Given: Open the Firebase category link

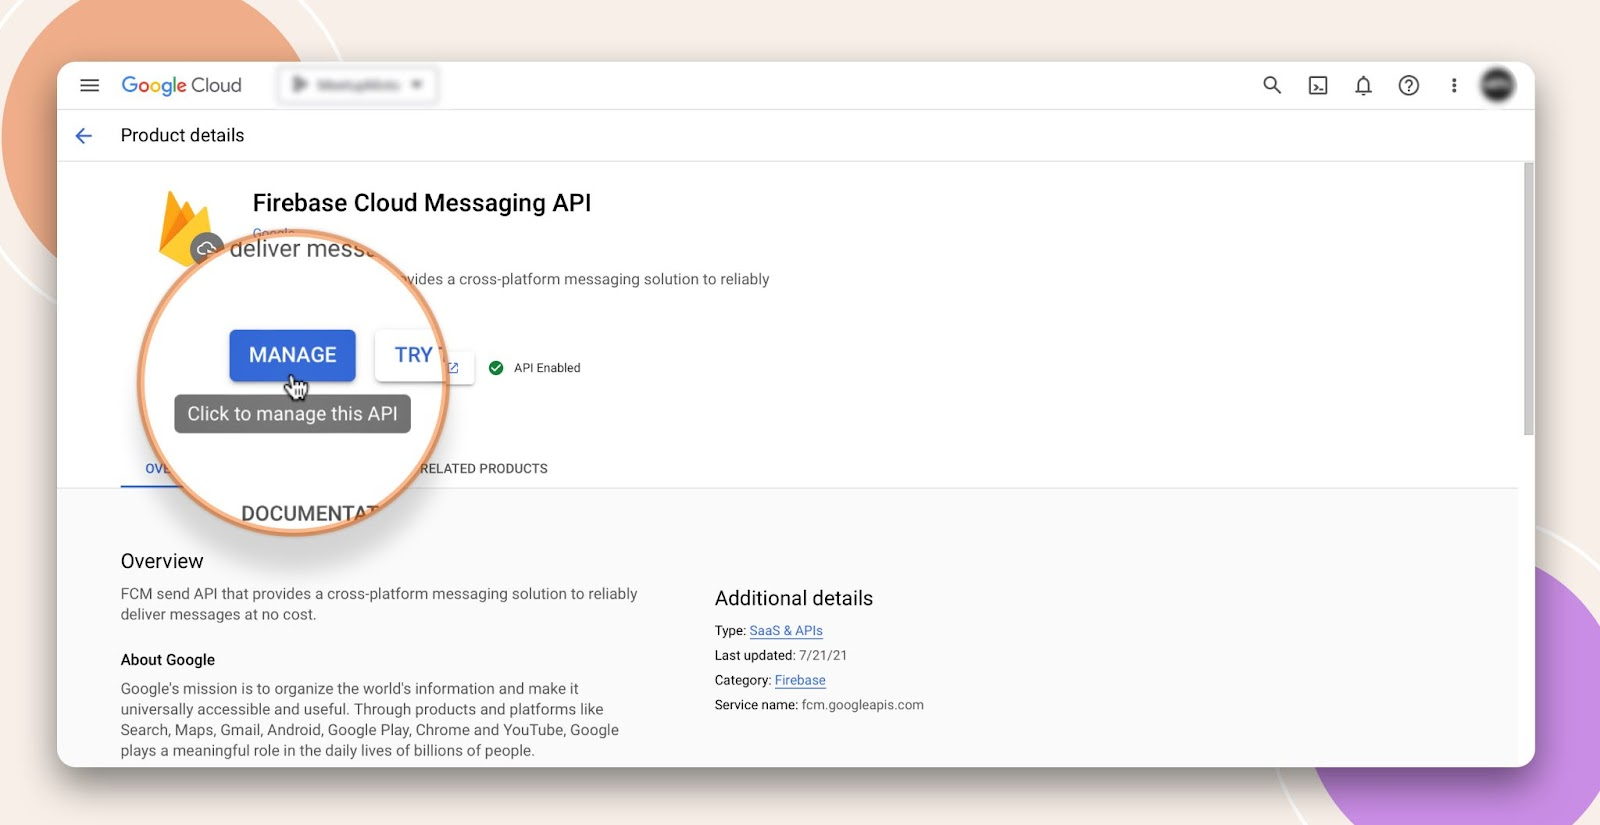Looking at the screenshot, I should tap(800, 680).
